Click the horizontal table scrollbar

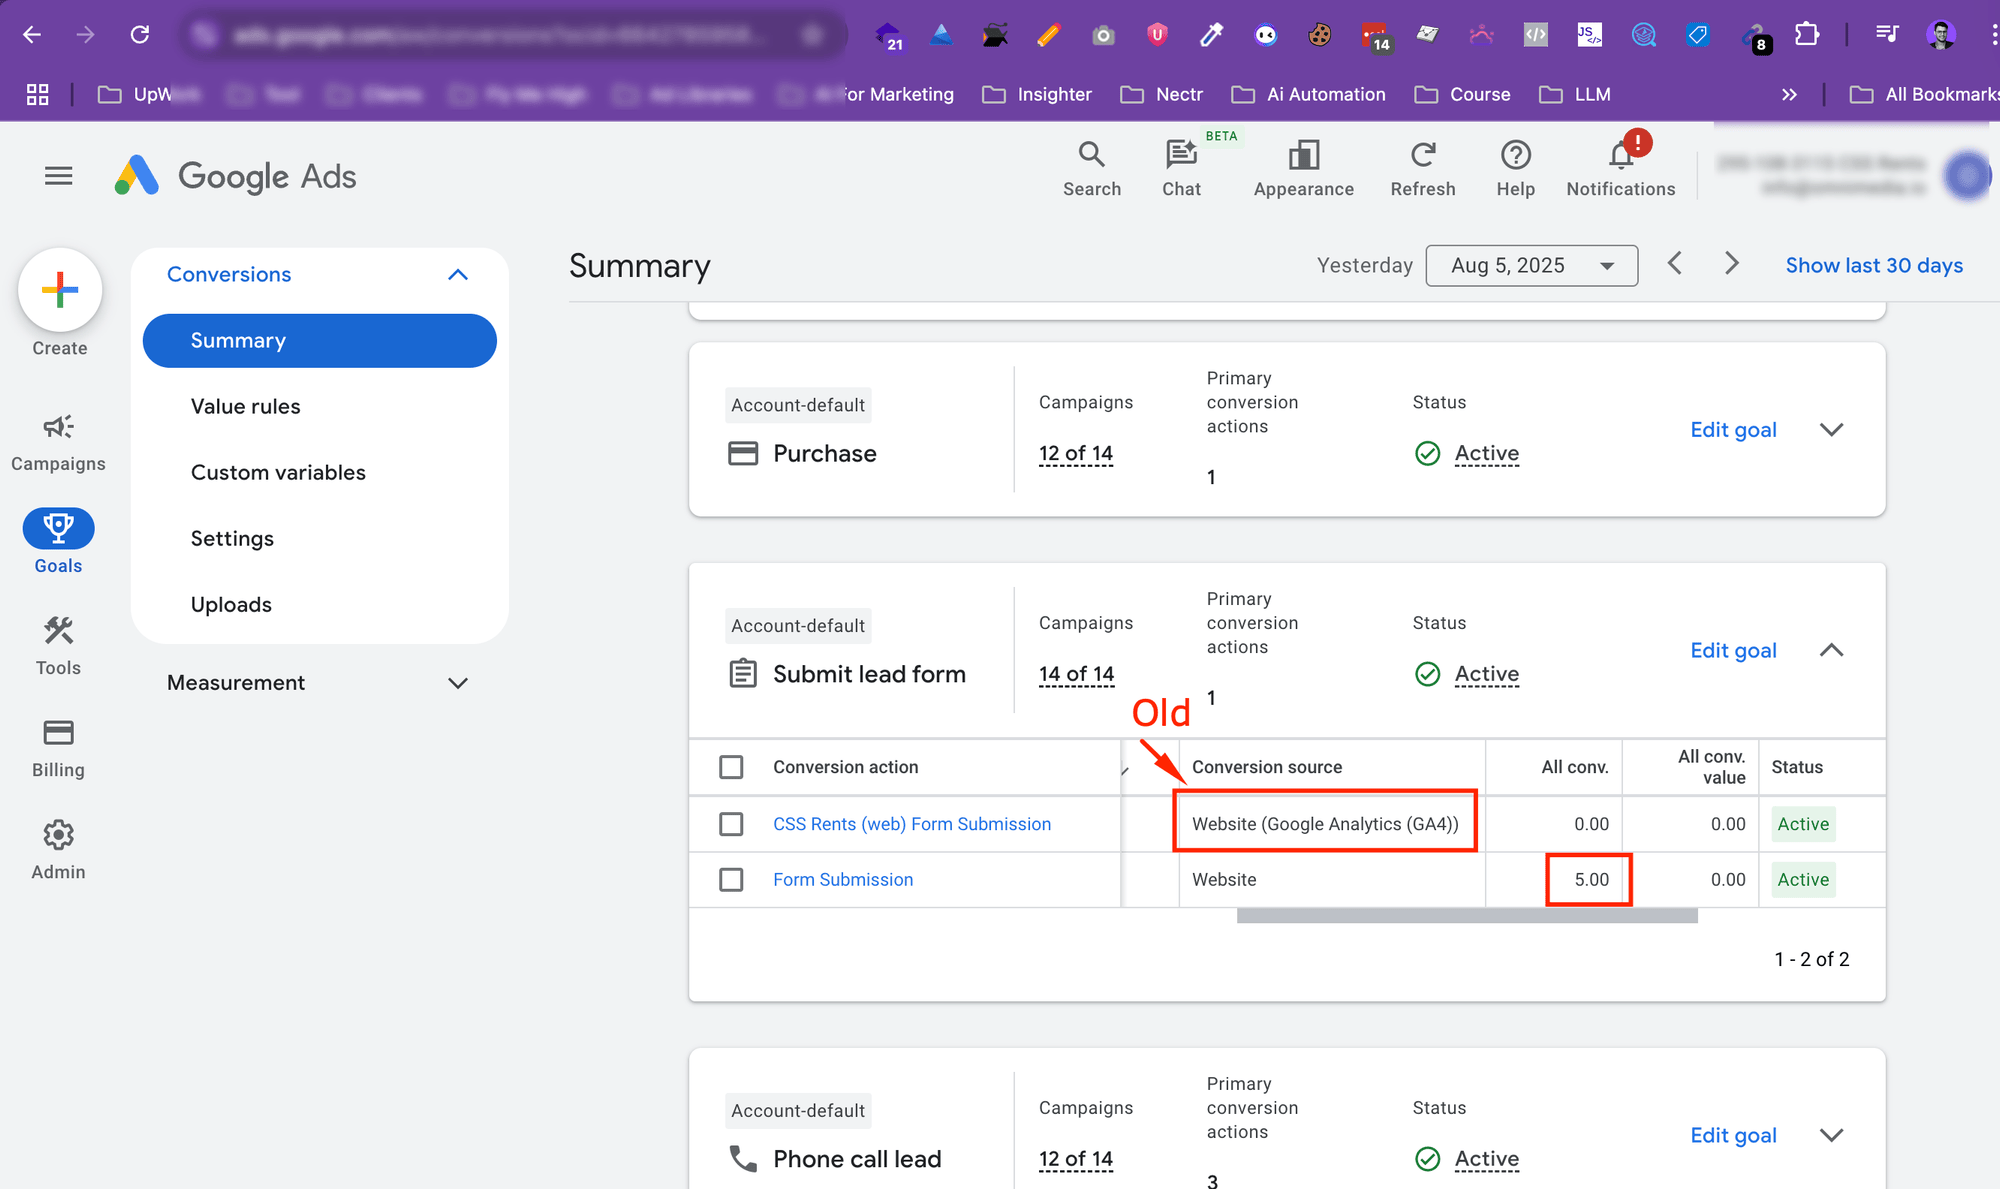click(1467, 915)
